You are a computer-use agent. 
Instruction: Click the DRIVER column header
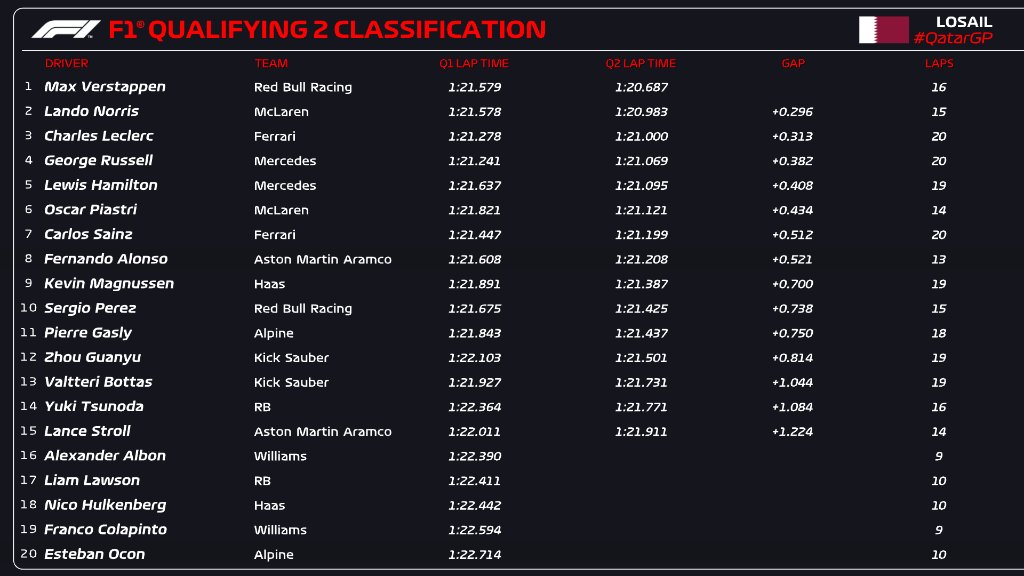[67, 63]
